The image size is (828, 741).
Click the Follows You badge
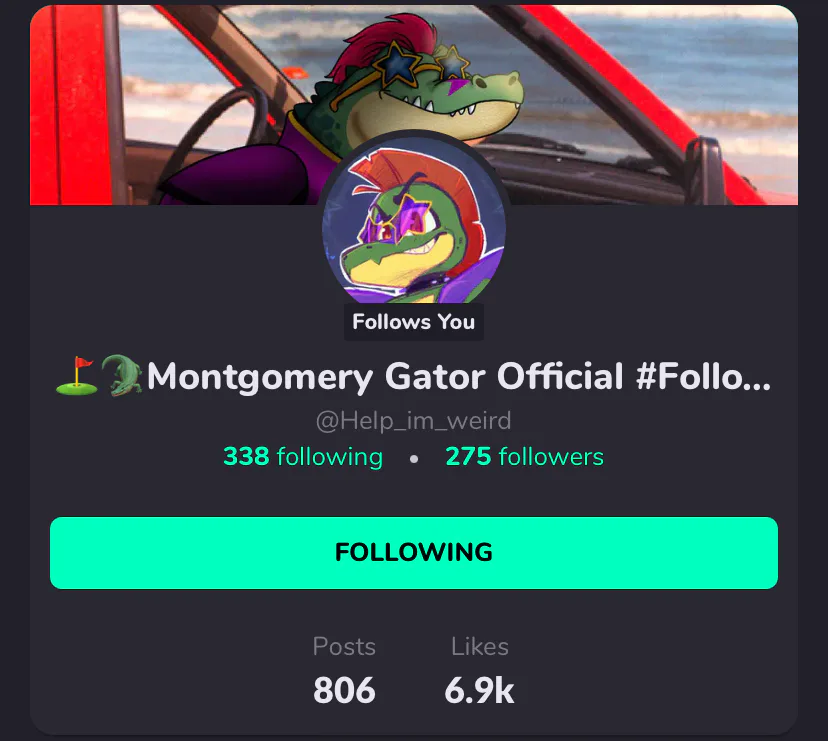pos(413,322)
